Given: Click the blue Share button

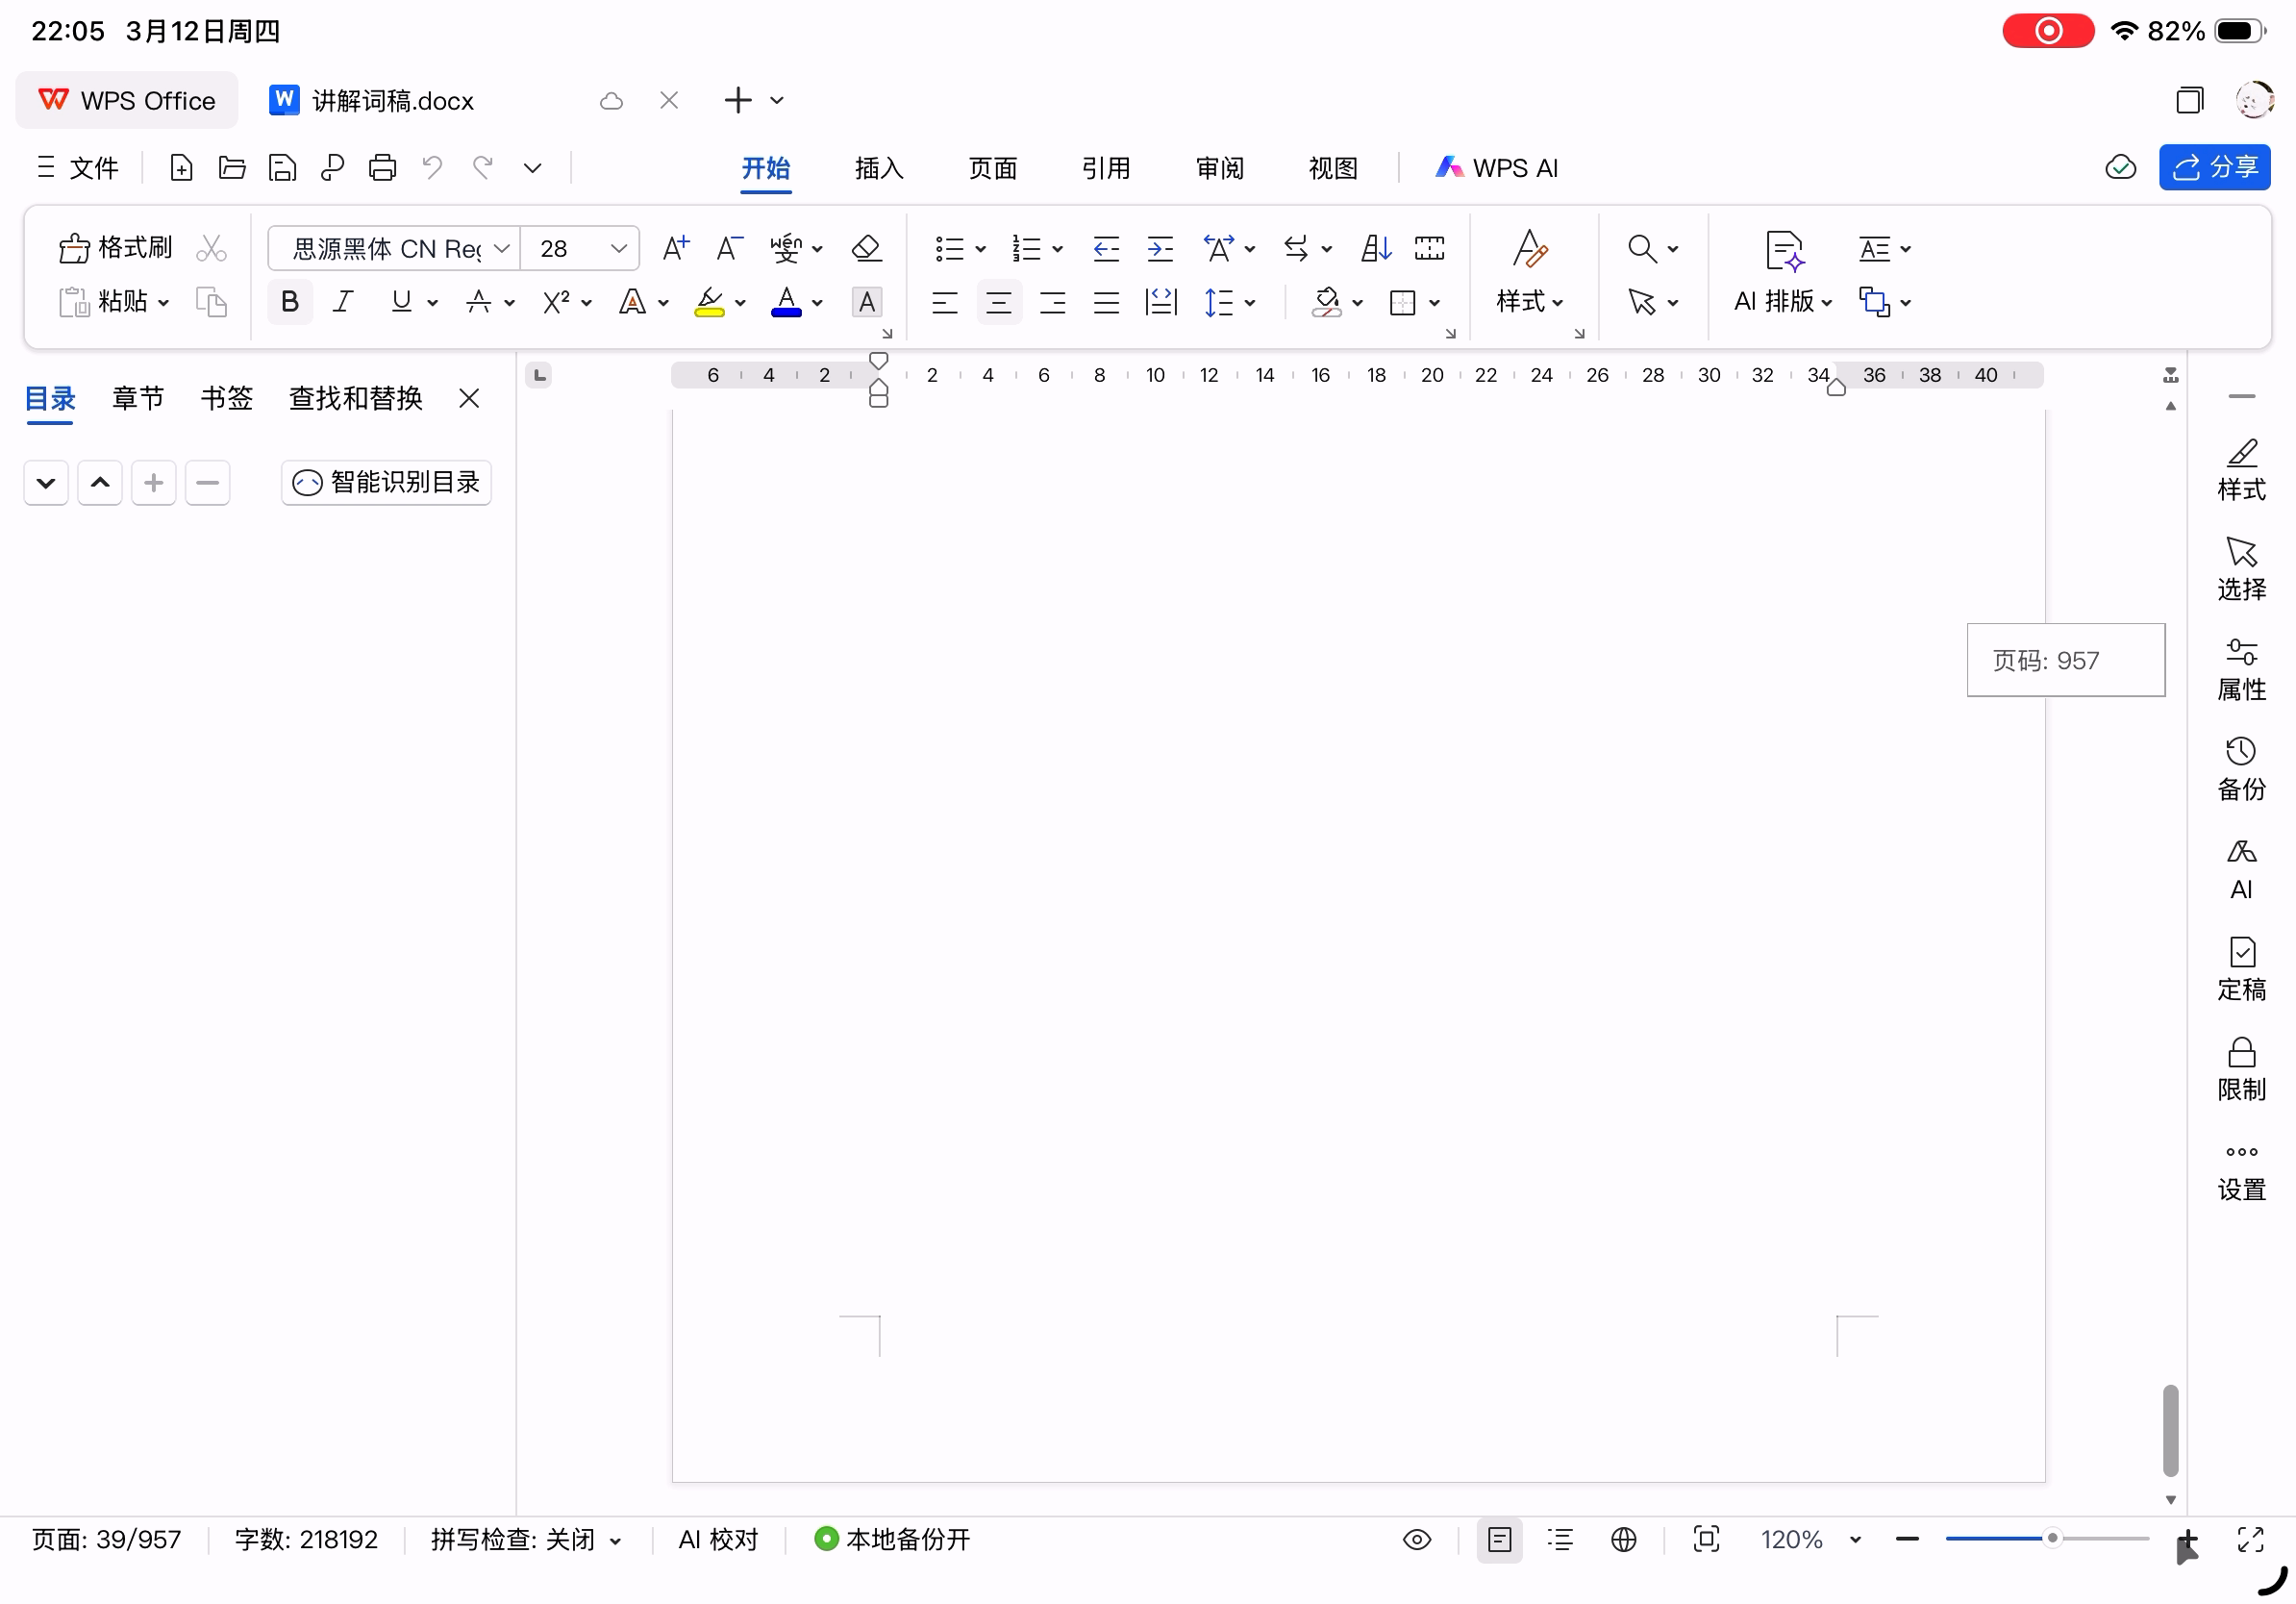Looking at the screenshot, I should tap(2214, 167).
